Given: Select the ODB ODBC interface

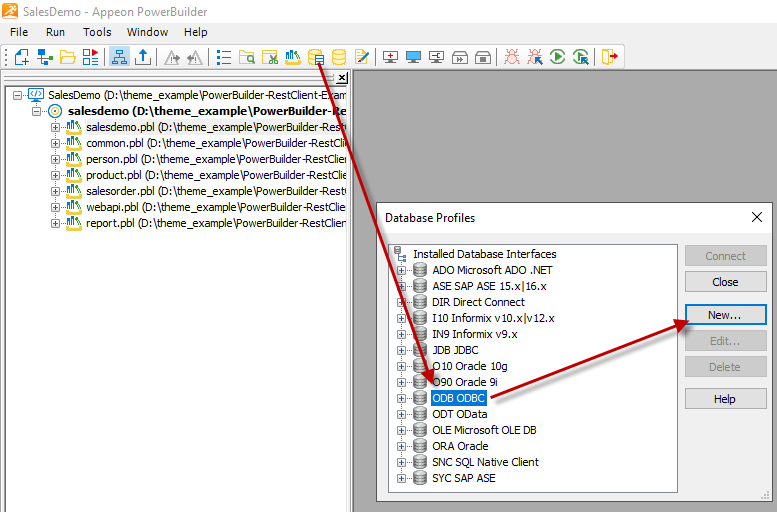Looking at the screenshot, I should 458,398.
